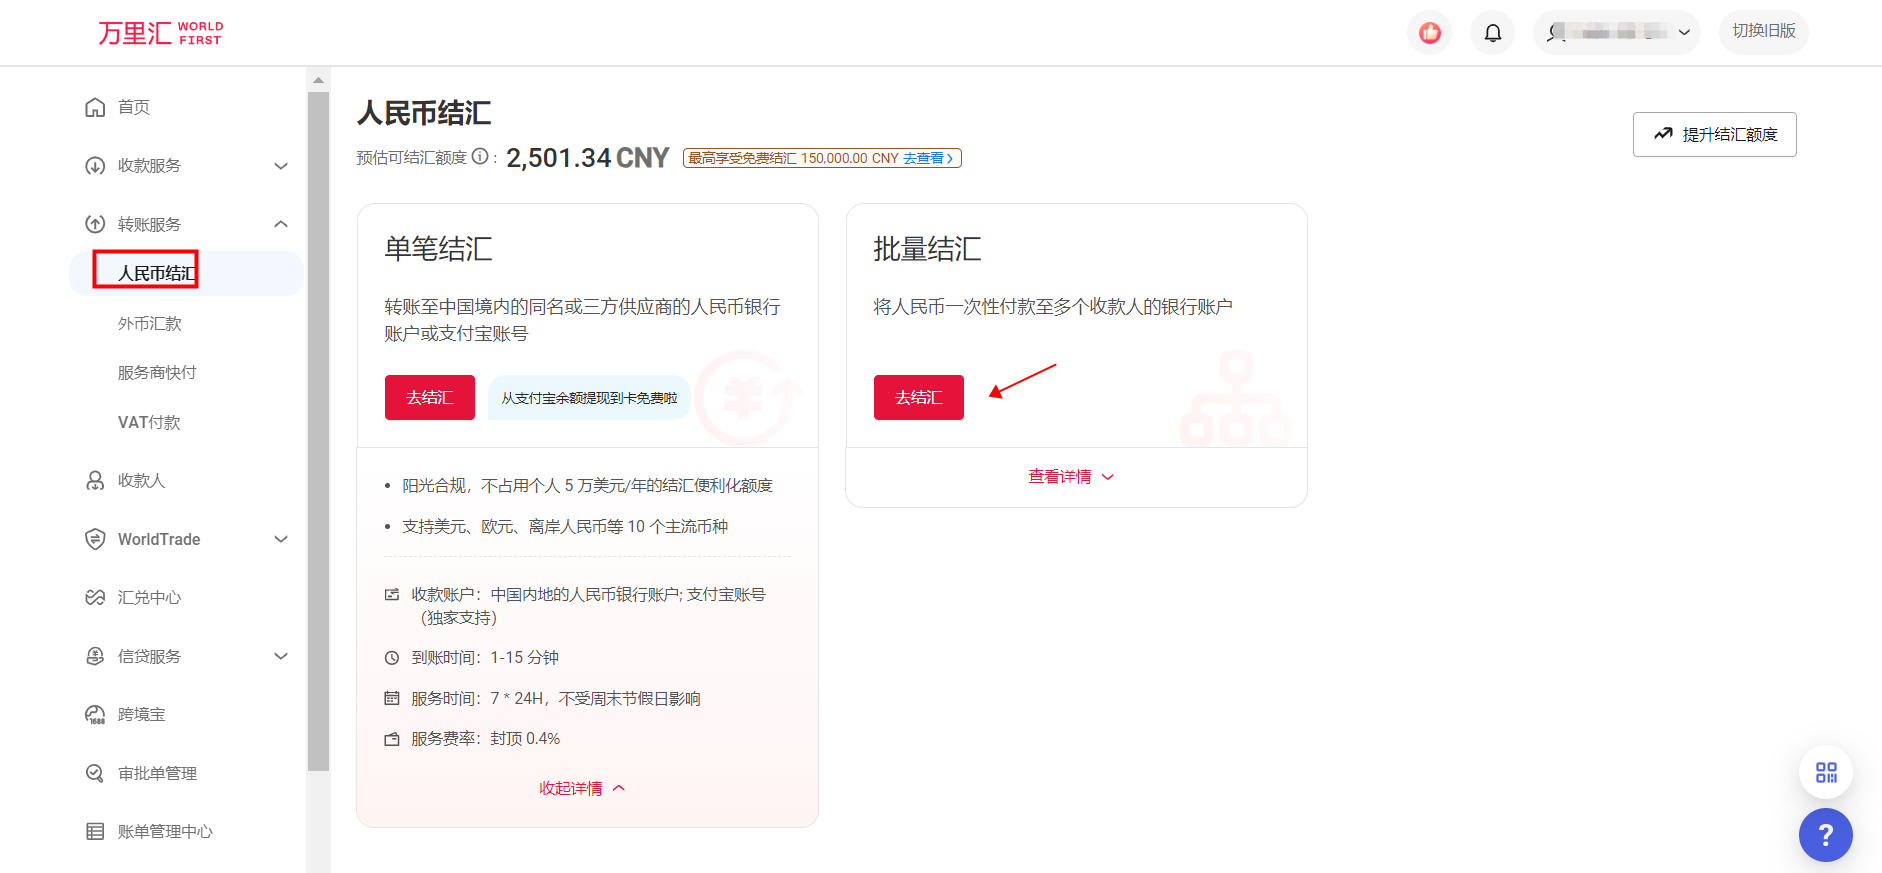This screenshot has height=873, width=1882.
Task: Click the 首页 home icon in sidebar
Action: (x=95, y=107)
